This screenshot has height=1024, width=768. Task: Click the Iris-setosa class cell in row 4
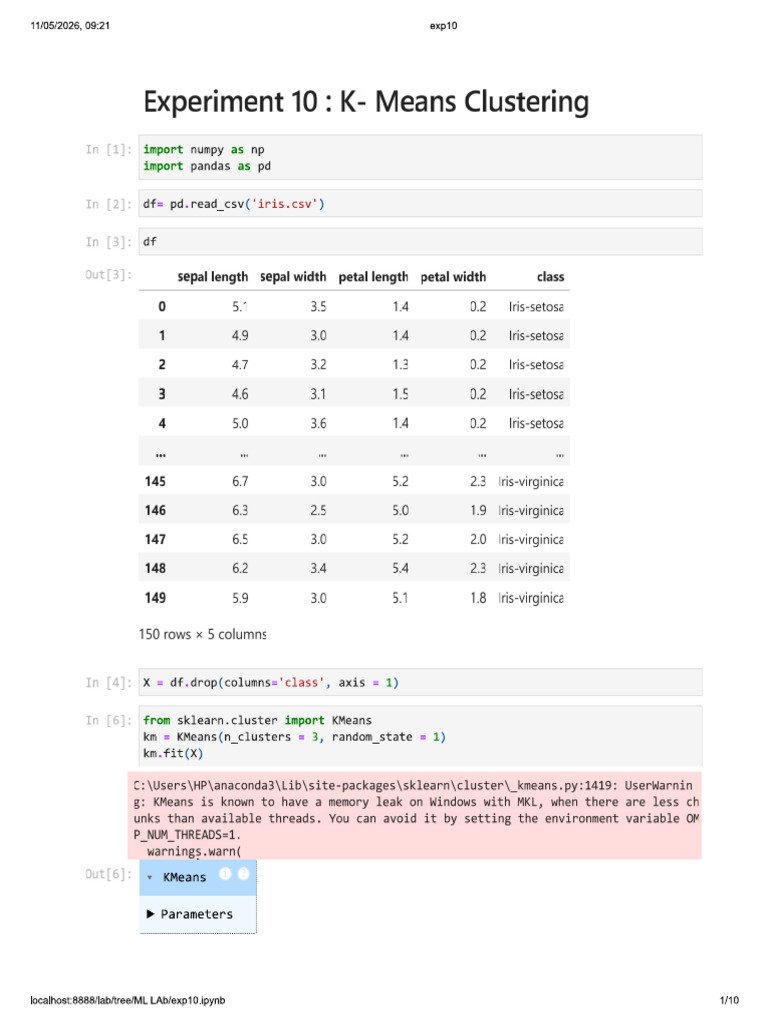click(536, 423)
